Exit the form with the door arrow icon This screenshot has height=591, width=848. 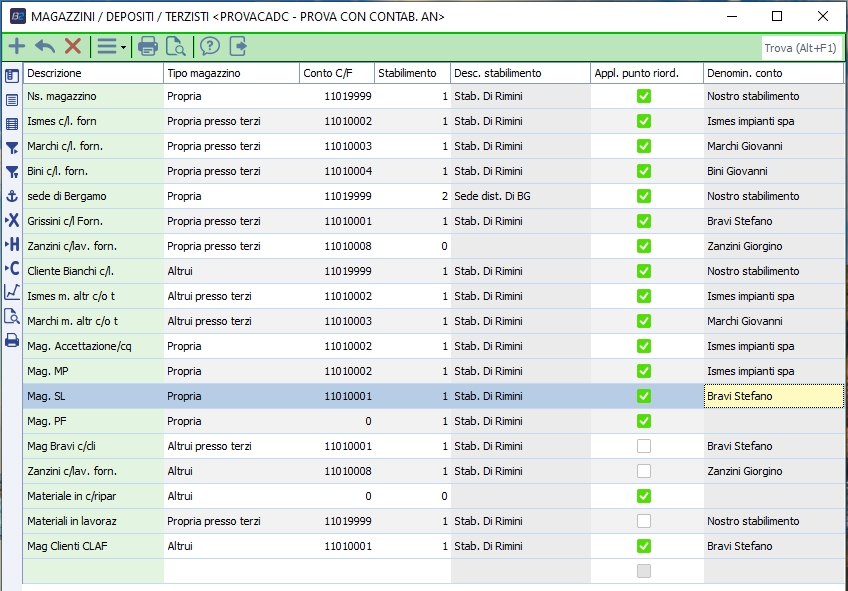click(238, 47)
